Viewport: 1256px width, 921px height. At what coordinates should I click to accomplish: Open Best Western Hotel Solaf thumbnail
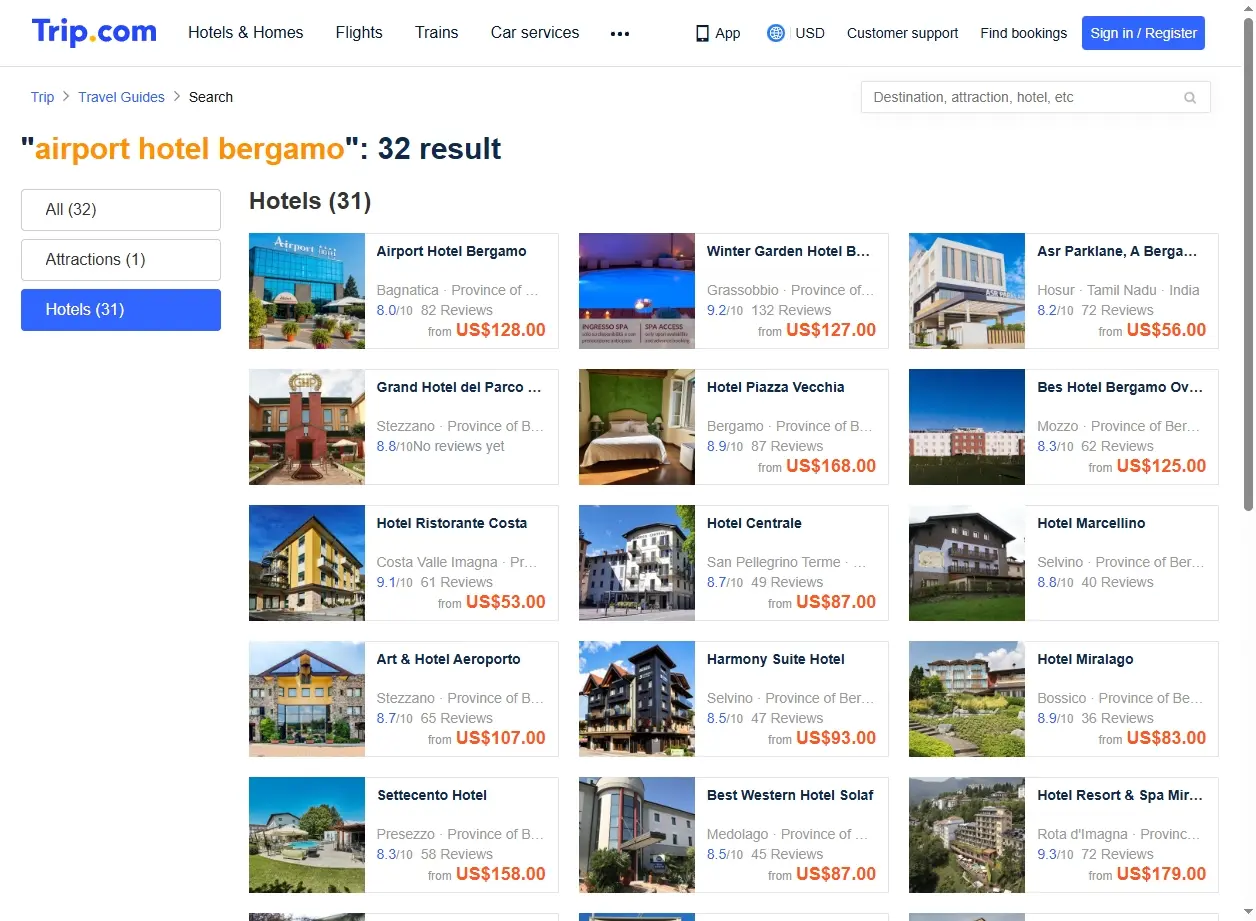pyautogui.click(x=637, y=835)
